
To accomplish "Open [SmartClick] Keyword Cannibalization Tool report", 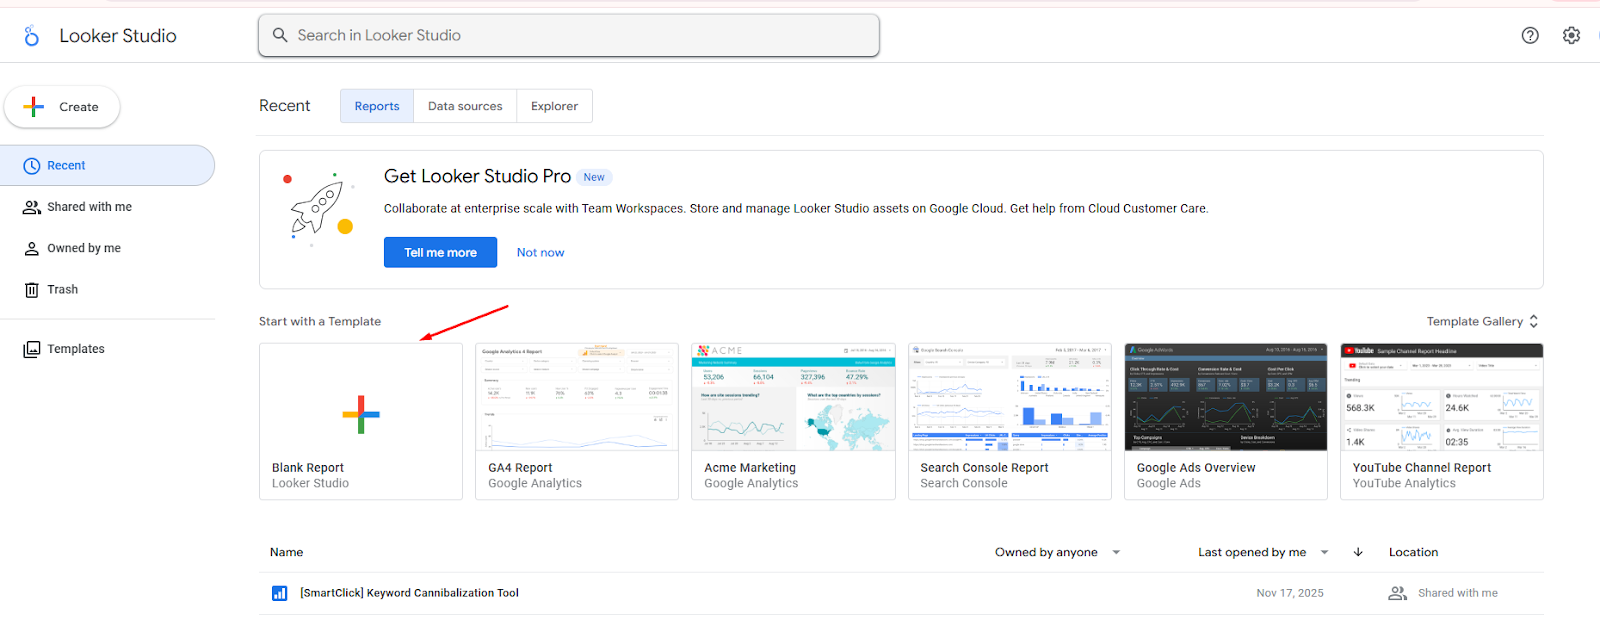I will (x=409, y=593).
